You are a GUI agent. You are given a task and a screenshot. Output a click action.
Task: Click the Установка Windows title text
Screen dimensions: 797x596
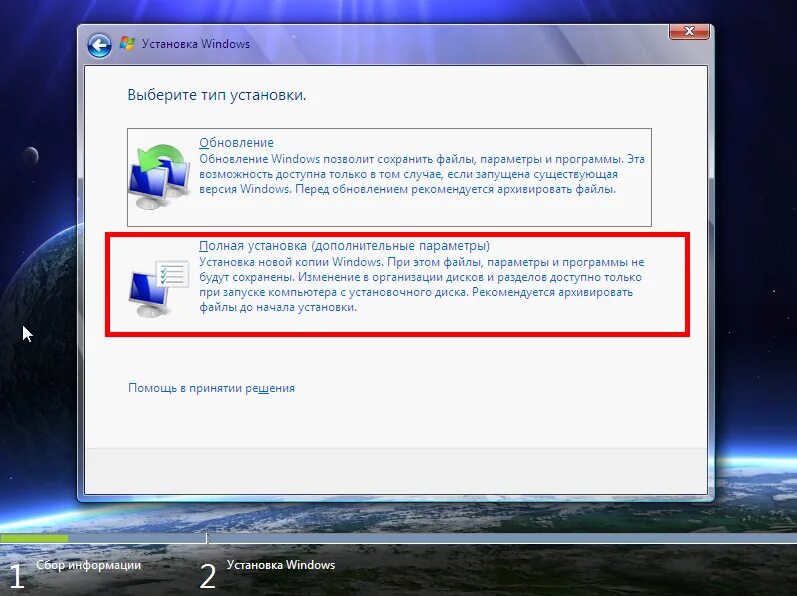[196, 44]
